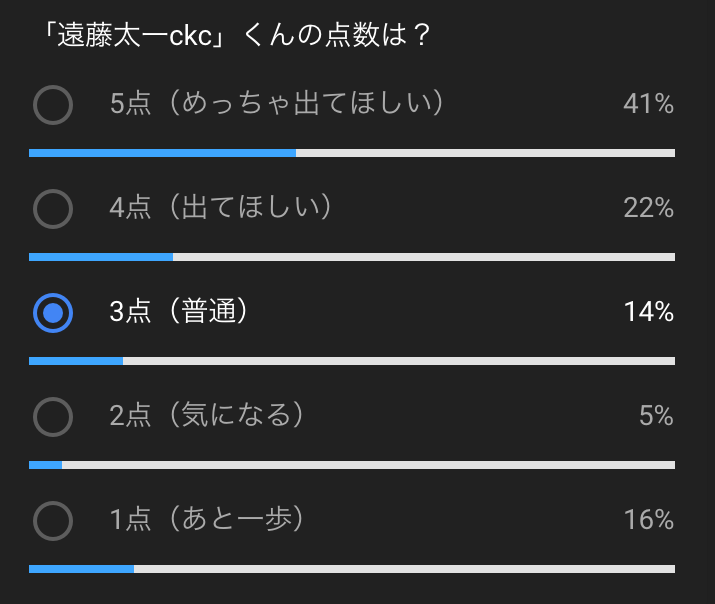Select the 1点 radio button

53,521
